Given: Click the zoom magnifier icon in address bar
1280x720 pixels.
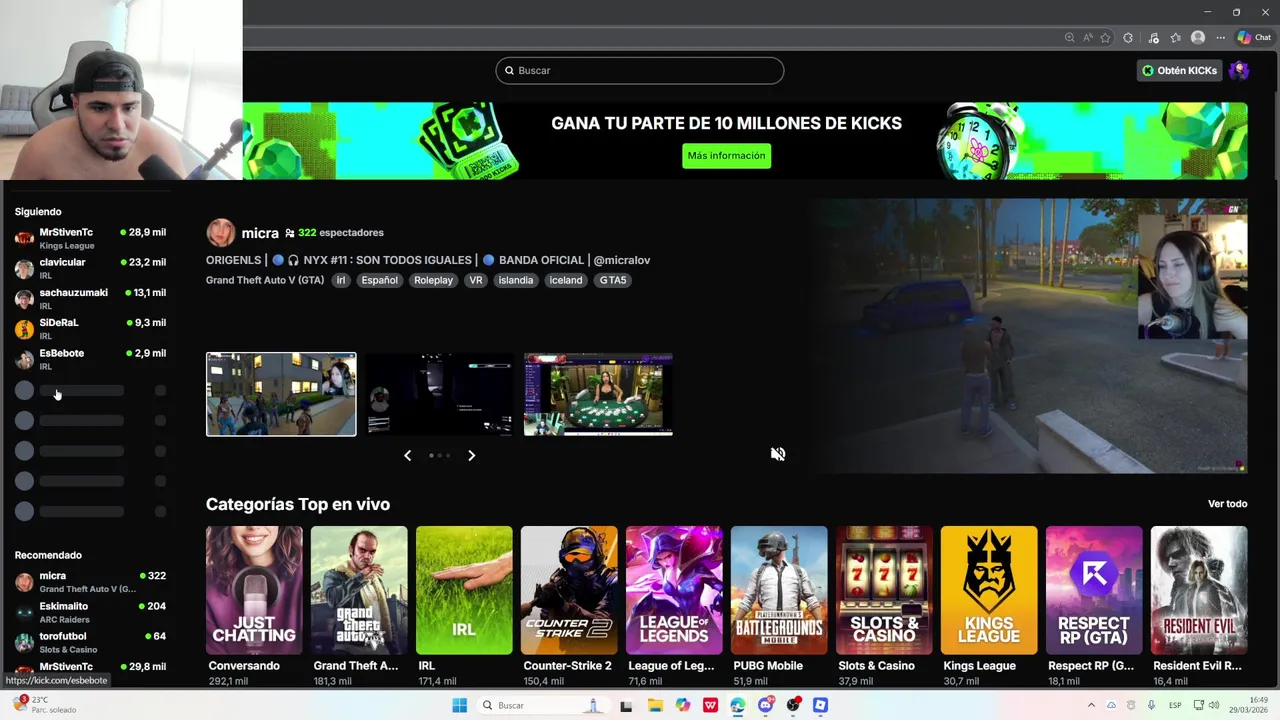Looking at the screenshot, I should [x=1069, y=38].
